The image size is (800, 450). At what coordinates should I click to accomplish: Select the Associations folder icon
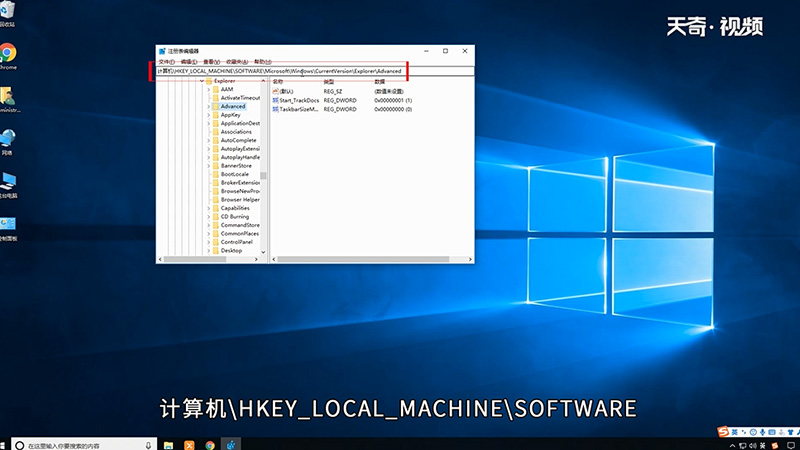tap(216, 132)
